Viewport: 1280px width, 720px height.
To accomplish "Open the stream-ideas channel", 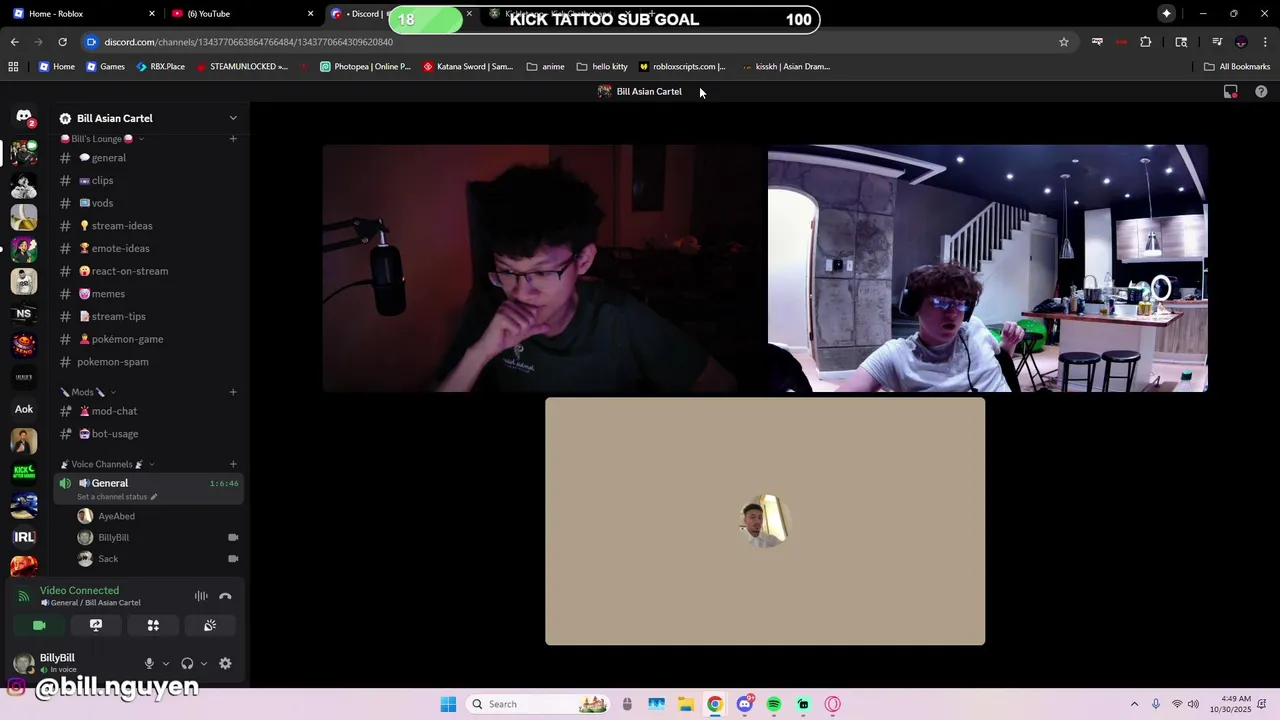I will click(x=148, y=226).
